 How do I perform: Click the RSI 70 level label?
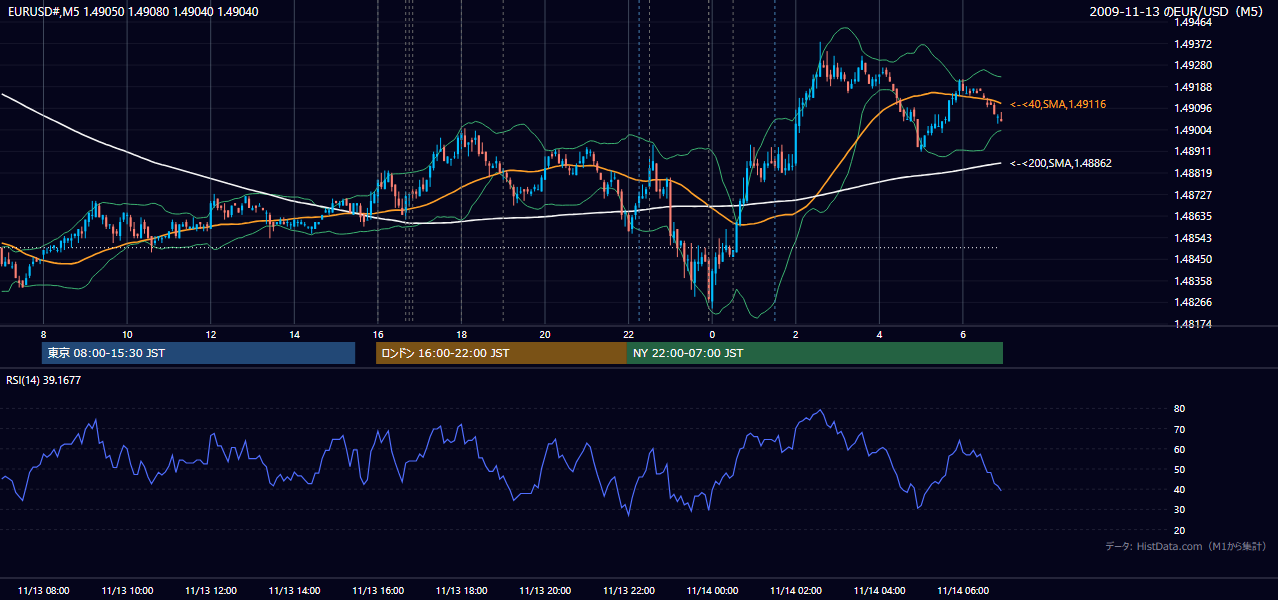click(1179, 430)
